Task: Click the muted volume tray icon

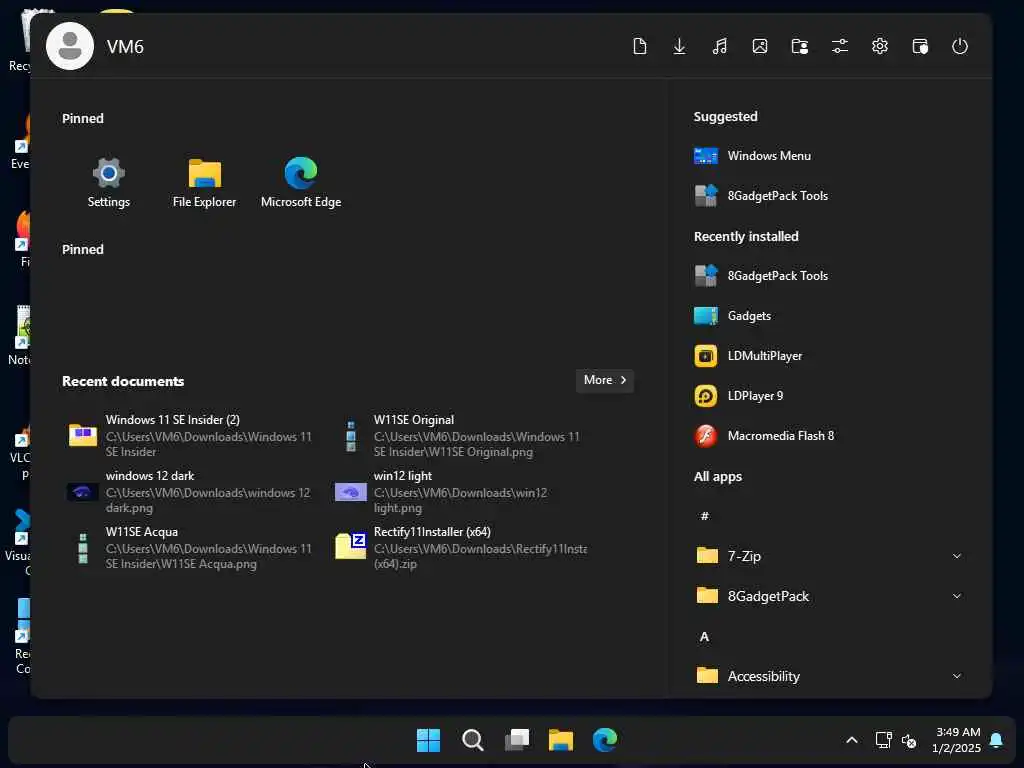Action: click(x=909, y=741)
